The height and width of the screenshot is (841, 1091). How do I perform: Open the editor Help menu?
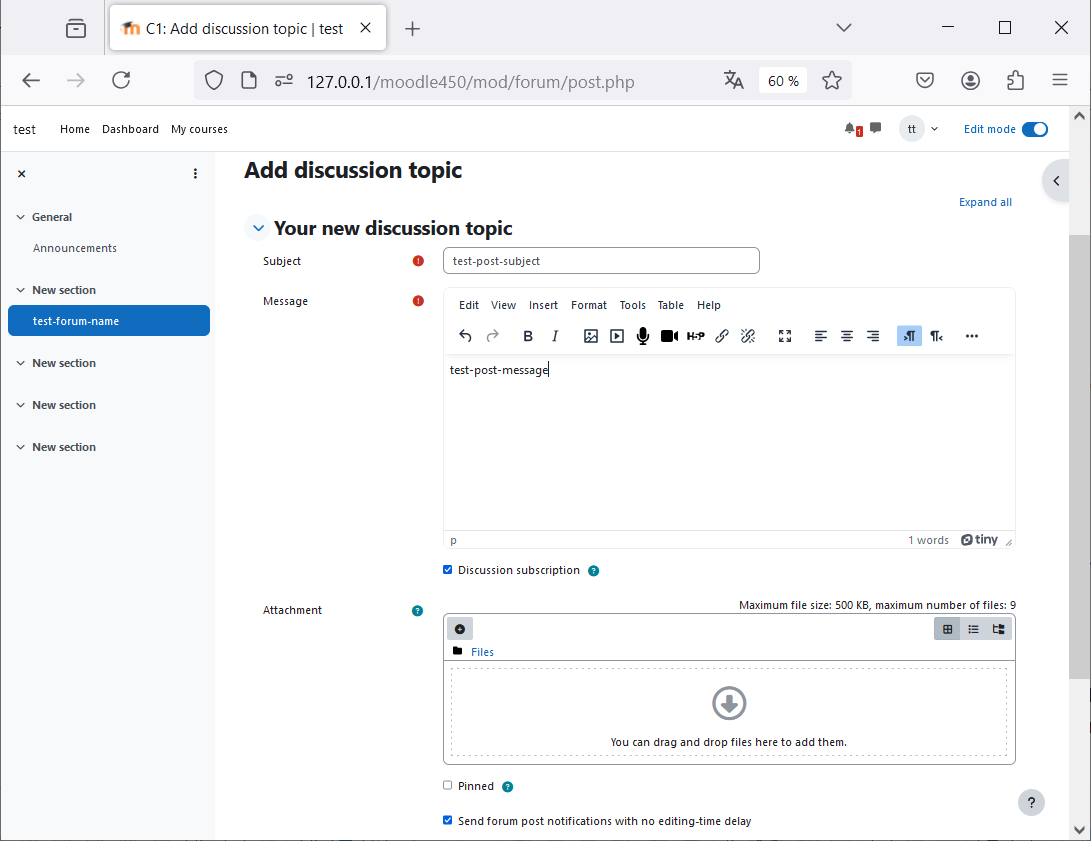[x=709, y=305]
